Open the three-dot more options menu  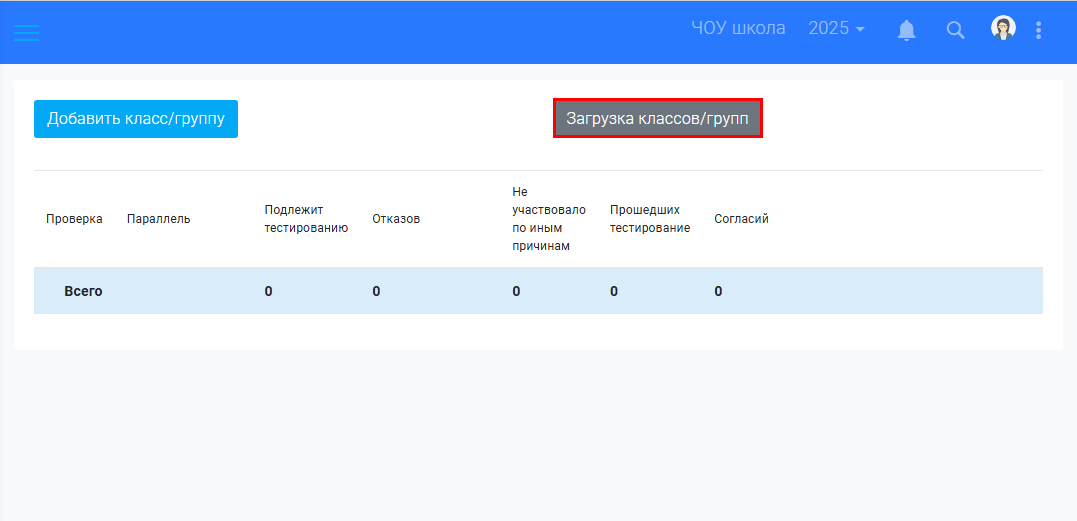(x=1039, y=30)
